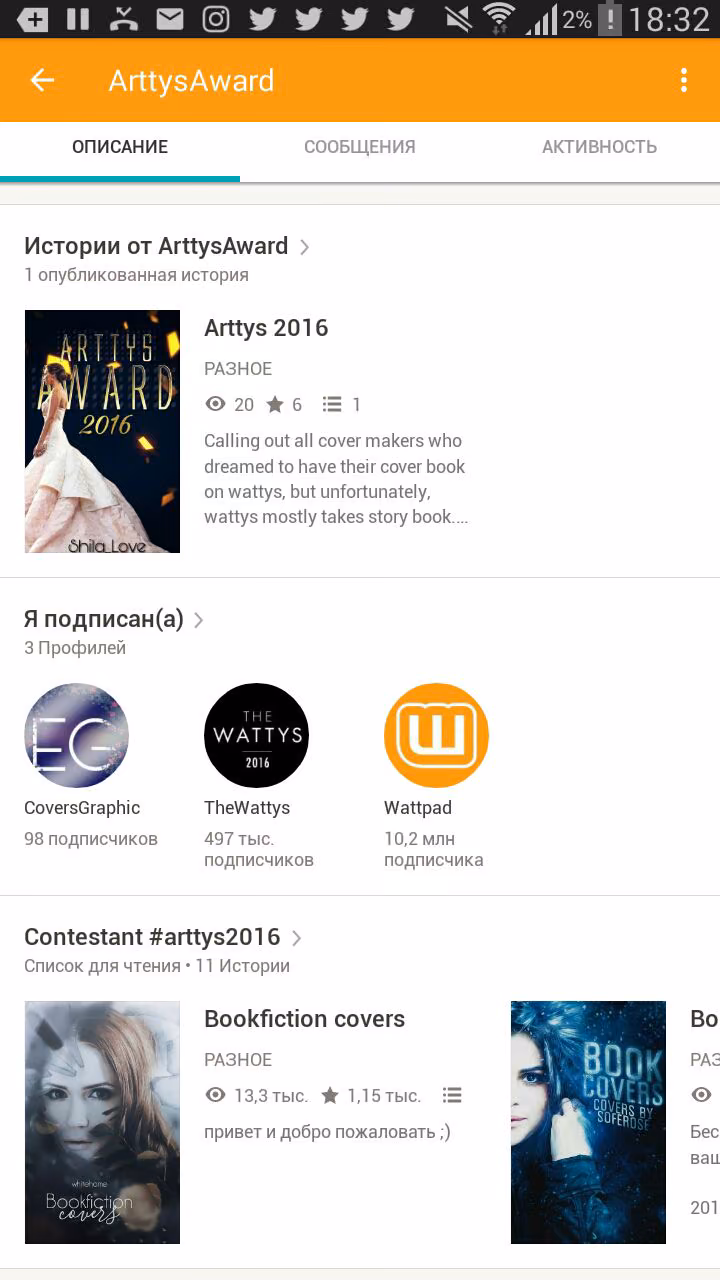Select the РАЗНОЕ category under Bookfiction covers
The width and height of the screenshot is (720, 1280).
pos(238,1060)
